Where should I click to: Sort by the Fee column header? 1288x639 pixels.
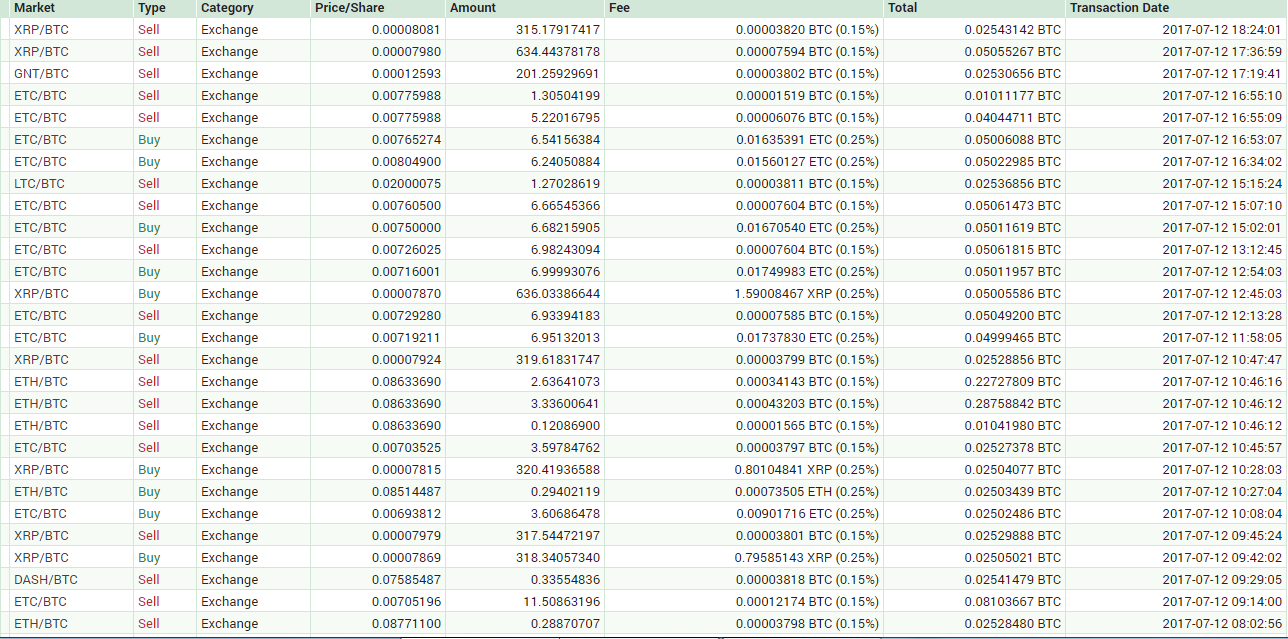coord(619,8)
